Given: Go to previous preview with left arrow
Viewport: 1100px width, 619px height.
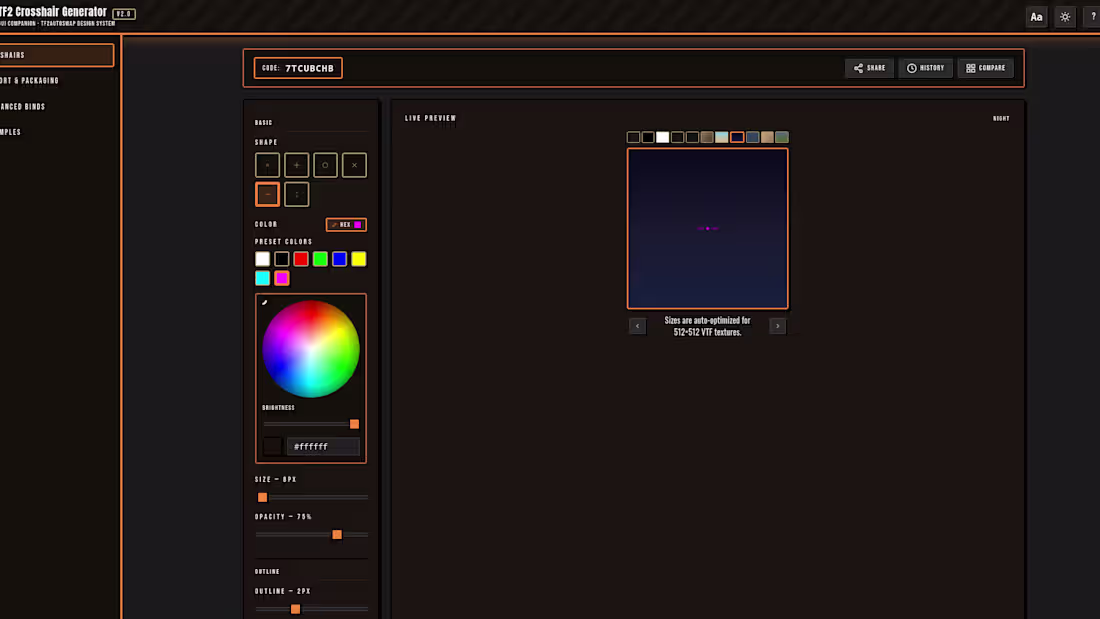Looking at the screenshot, I should click(637, 326).
